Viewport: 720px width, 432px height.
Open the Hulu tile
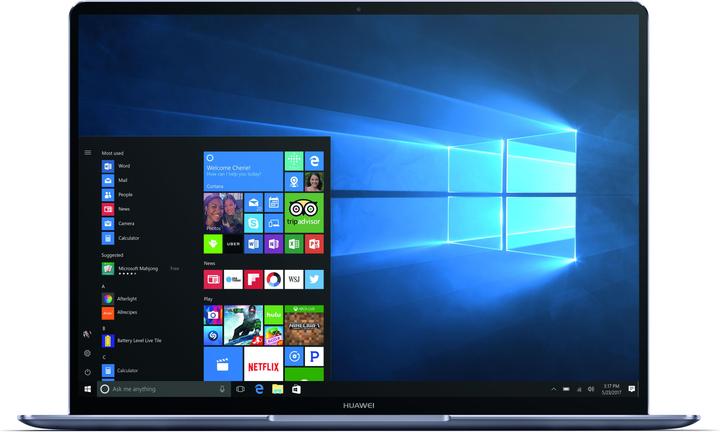[x=274, y=314]
